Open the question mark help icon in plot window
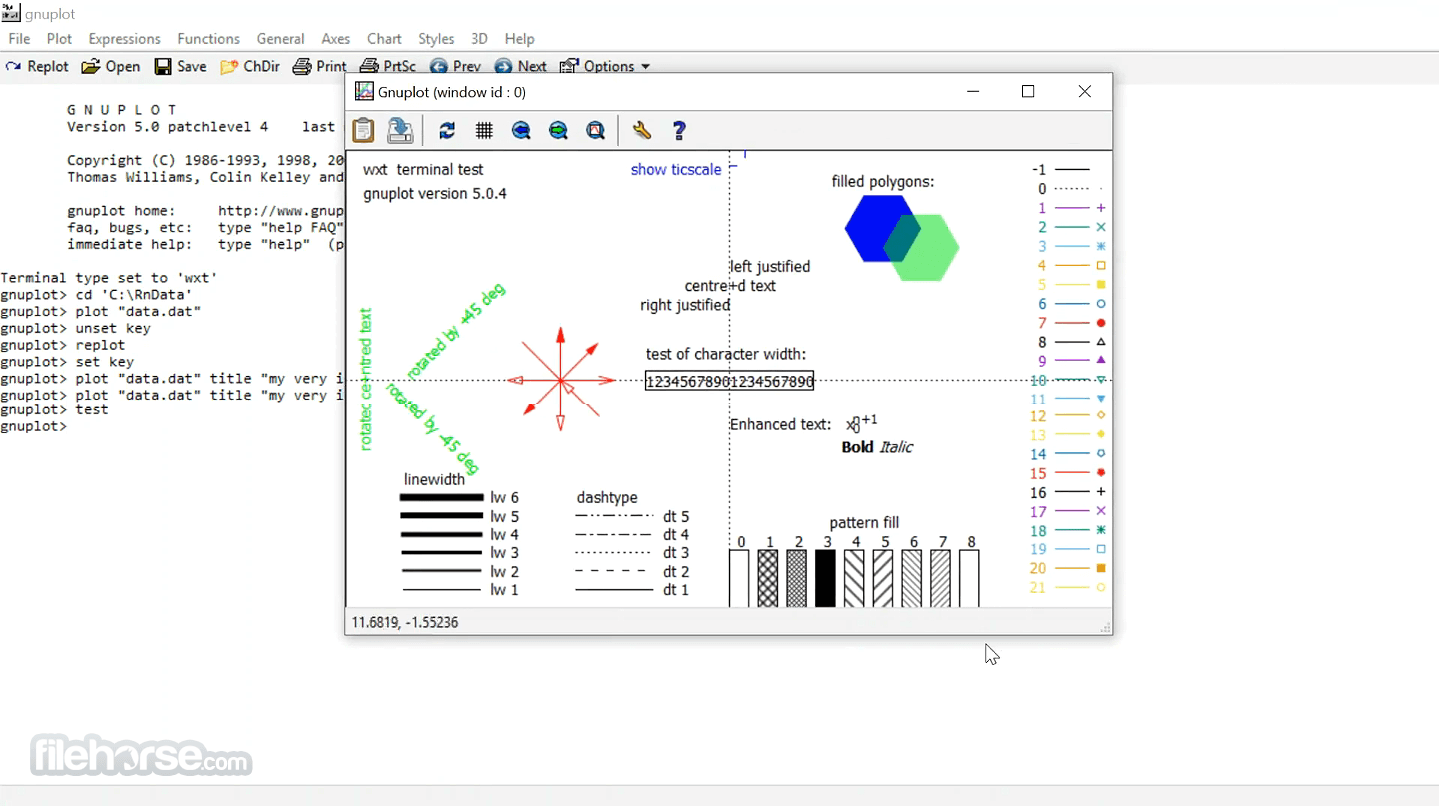Screen dimensions: 1439x806 679,130
